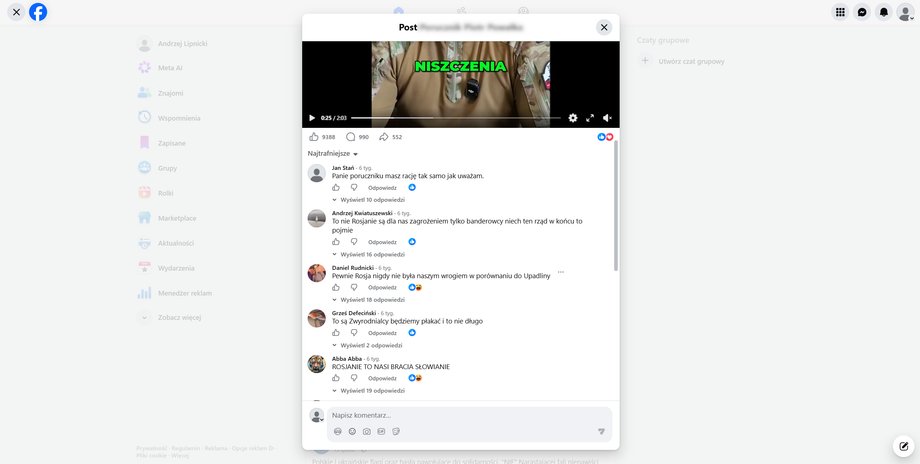This screenshot has width=920, height=464.
Task: Seek on the video progress bar
Action: tap(455, 118)
